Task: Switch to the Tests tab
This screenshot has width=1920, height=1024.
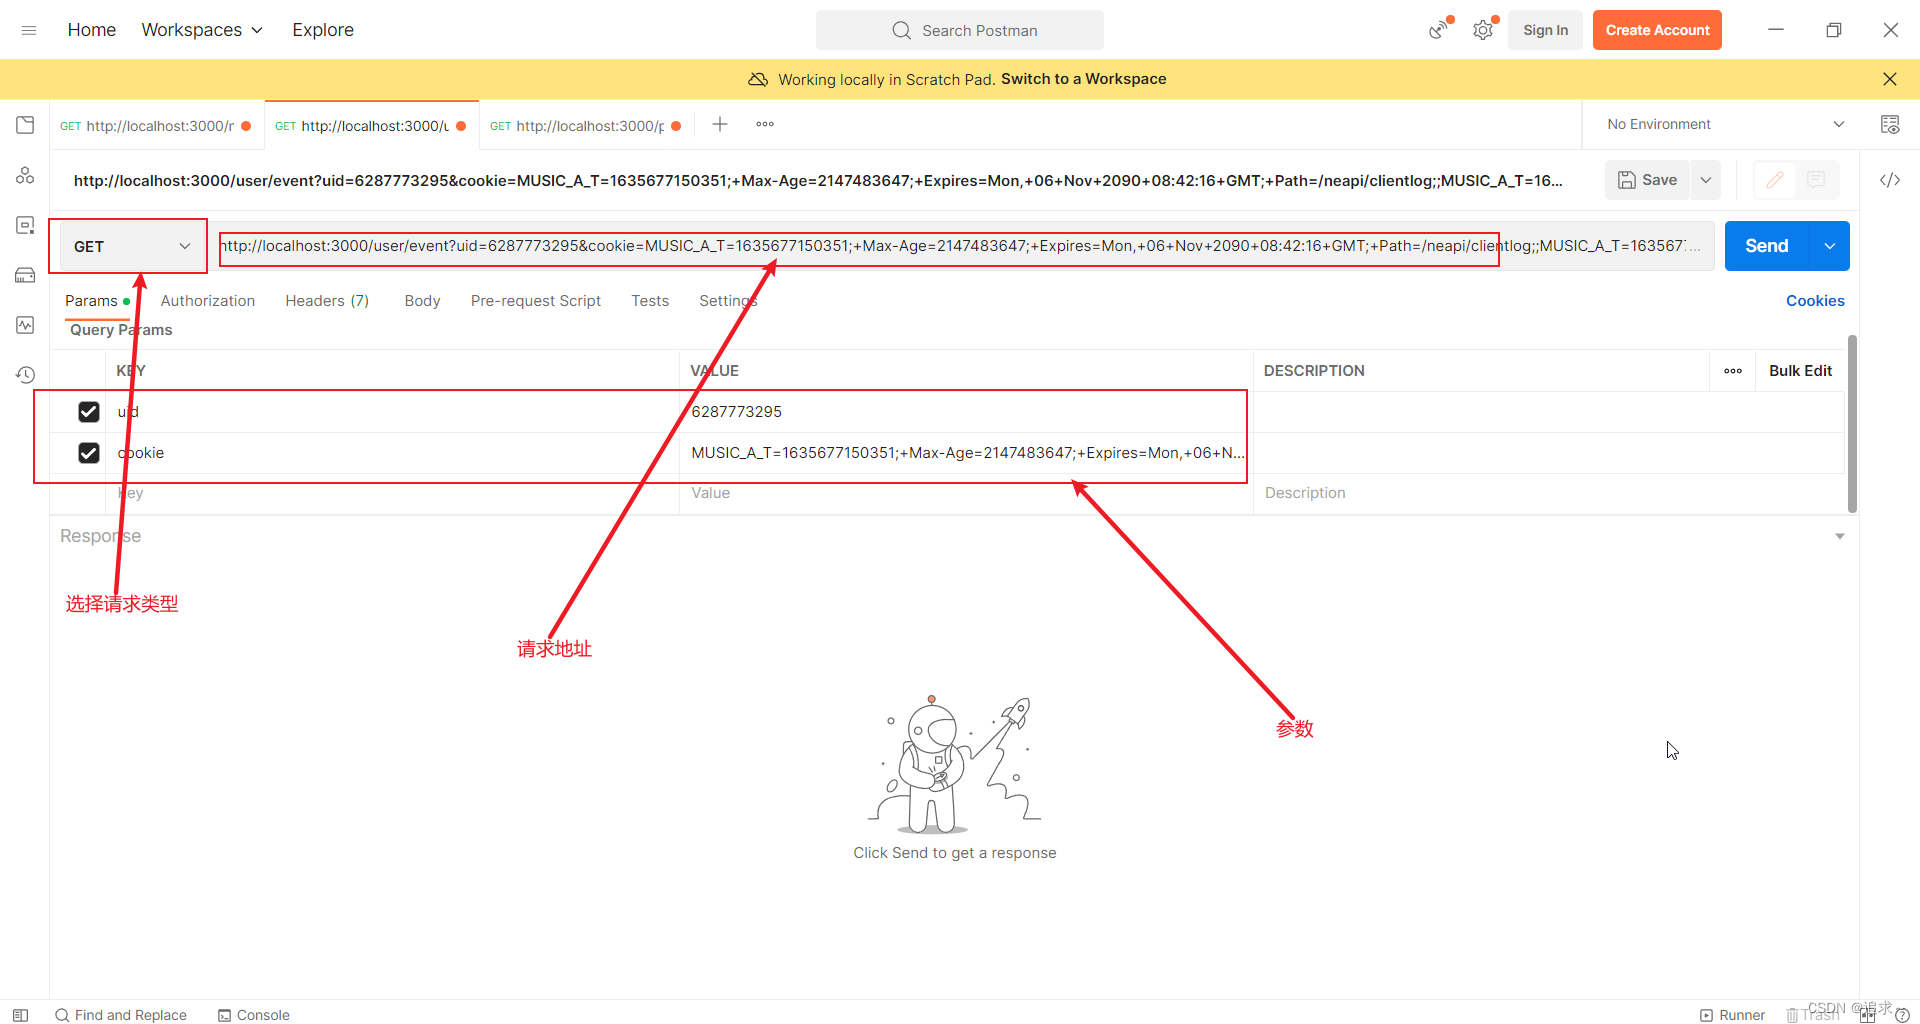Action: [x=650, y=301]
